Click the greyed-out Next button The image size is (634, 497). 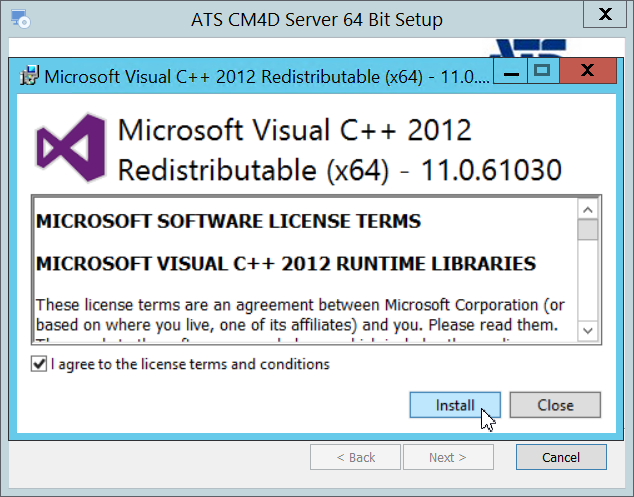tap(447, 457)
